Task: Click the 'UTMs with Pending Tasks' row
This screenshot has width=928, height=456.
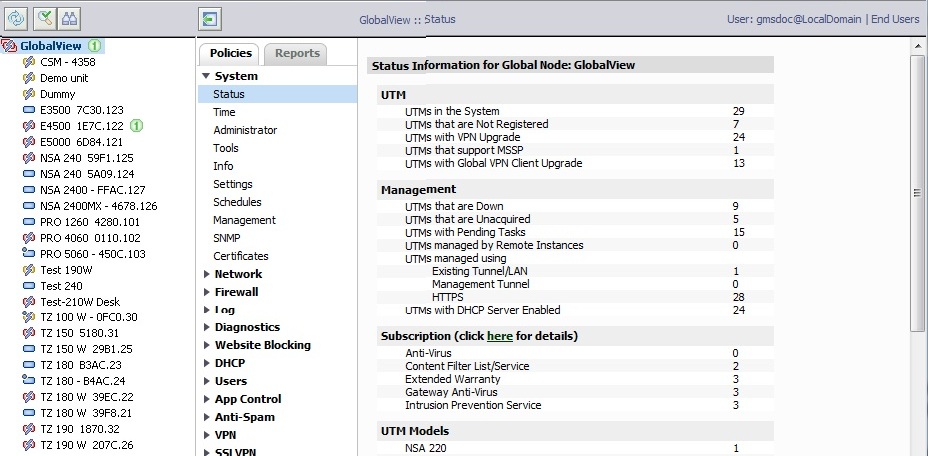Action: tap(575, 232)
